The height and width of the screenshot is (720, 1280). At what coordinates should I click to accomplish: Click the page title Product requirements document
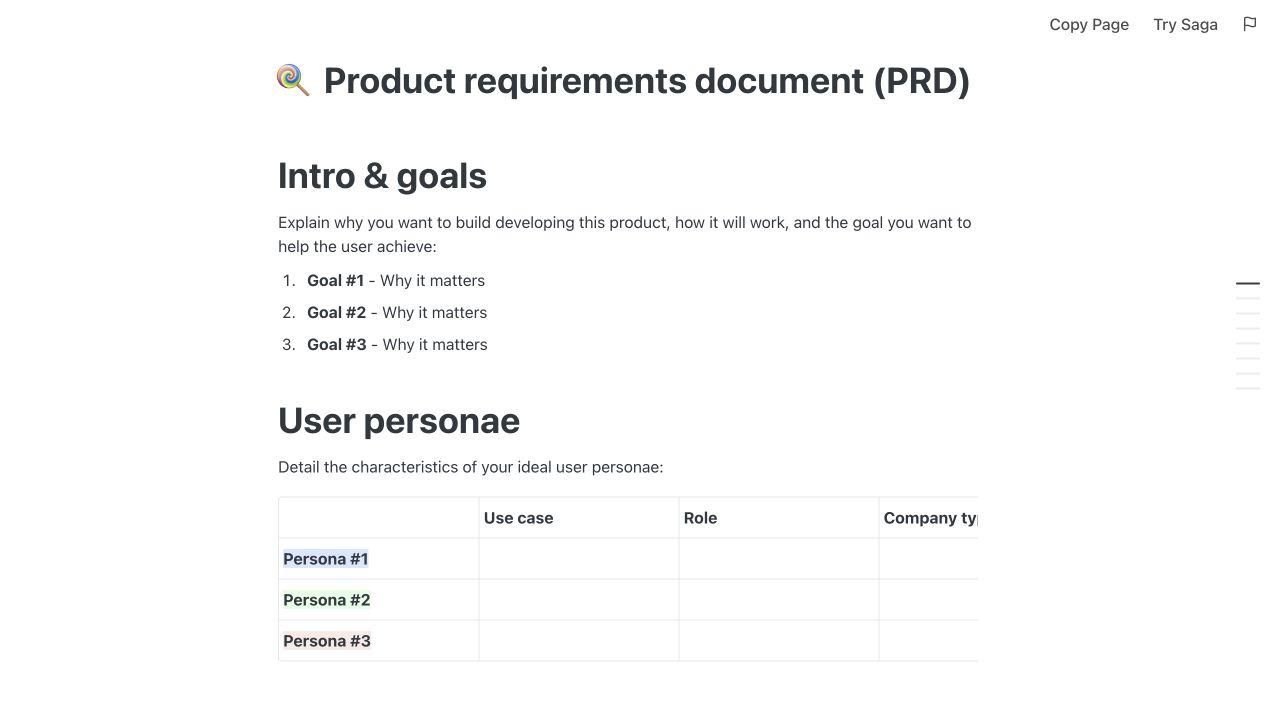click(x=647, y=81)
